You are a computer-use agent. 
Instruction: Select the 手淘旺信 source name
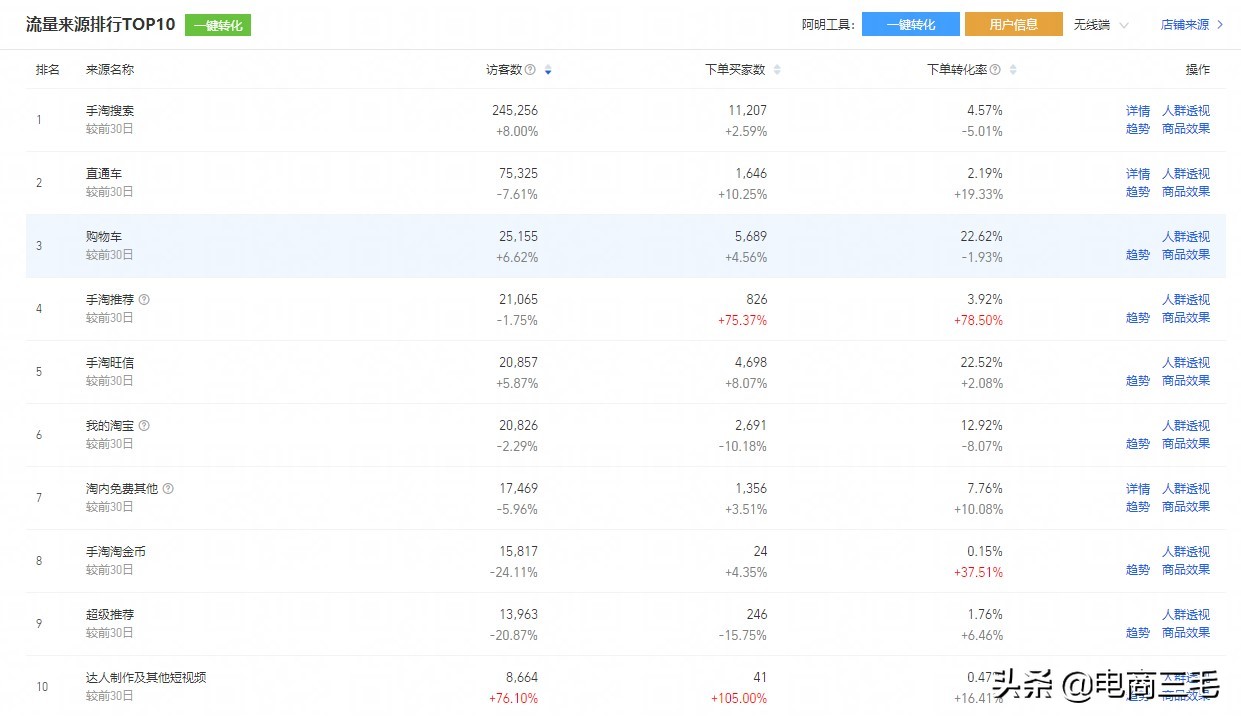(110, 363)
